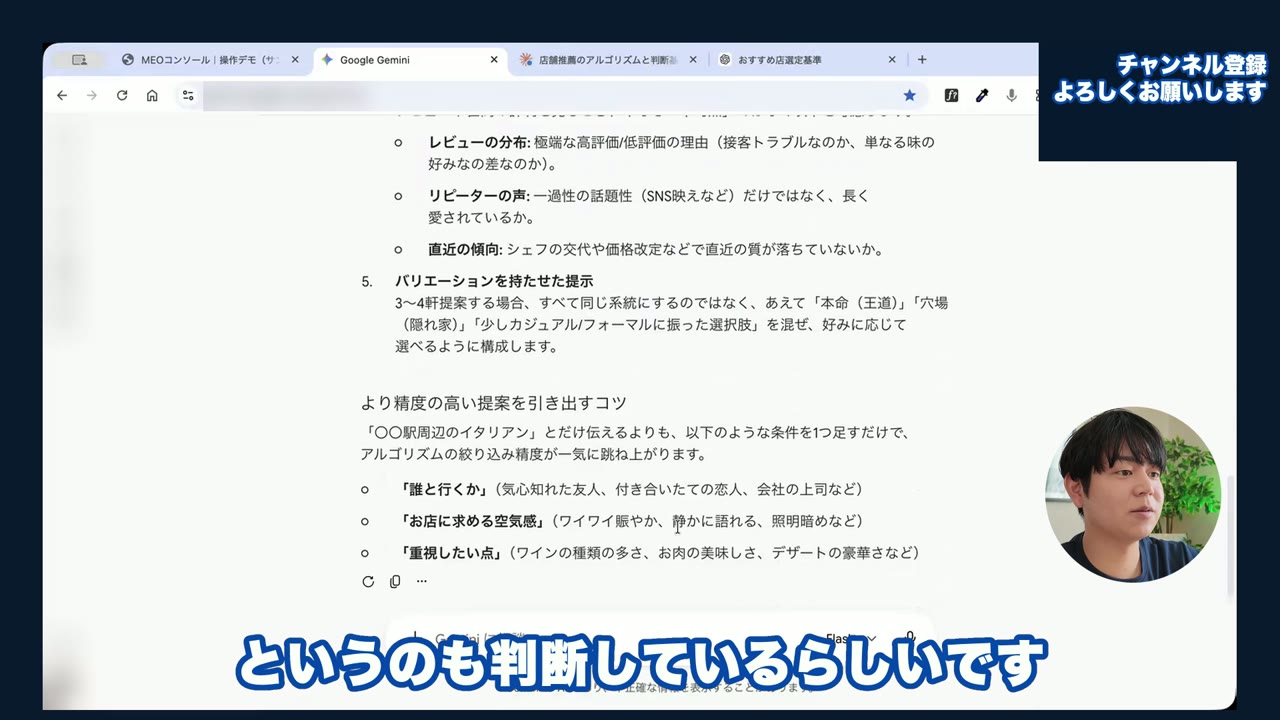Screen dimensions: 1280x720
Task: Select the Google Gemini tab
Action: point(410,60)
